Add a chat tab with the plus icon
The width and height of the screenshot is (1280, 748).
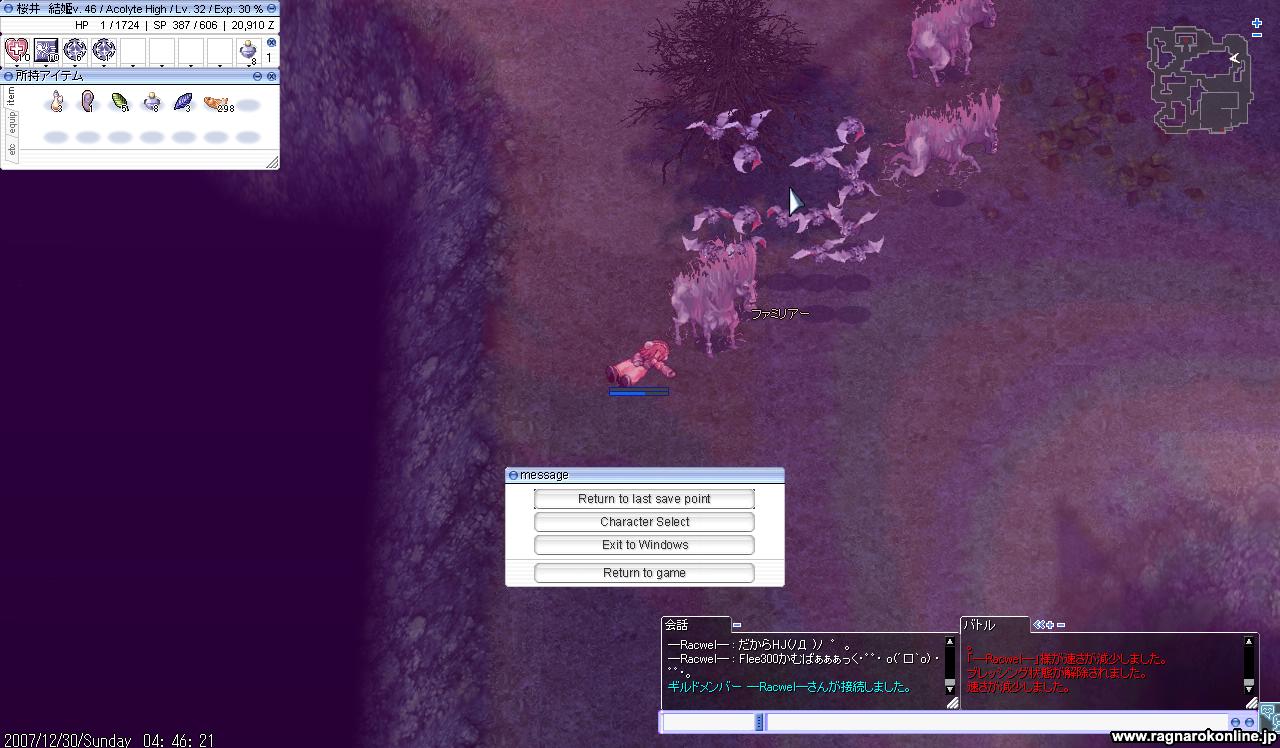[1049, 625]
